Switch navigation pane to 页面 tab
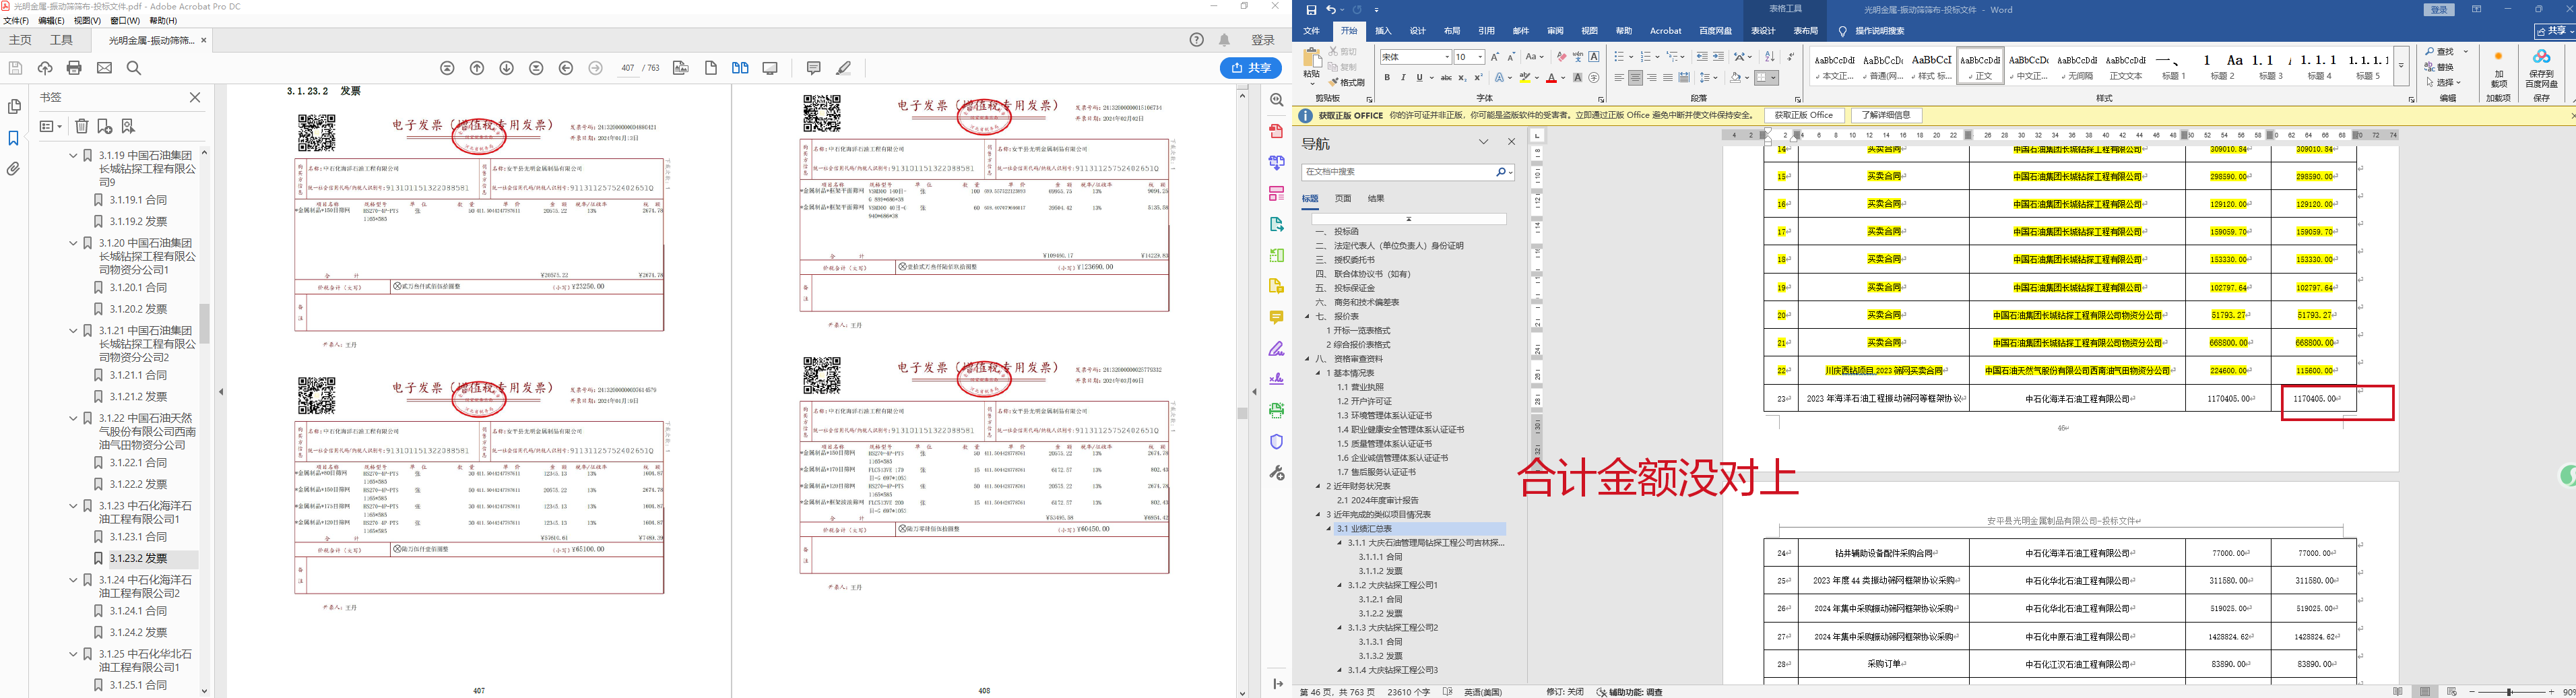The height and width of the screenshot is (698, 2576). [1343, 199]
